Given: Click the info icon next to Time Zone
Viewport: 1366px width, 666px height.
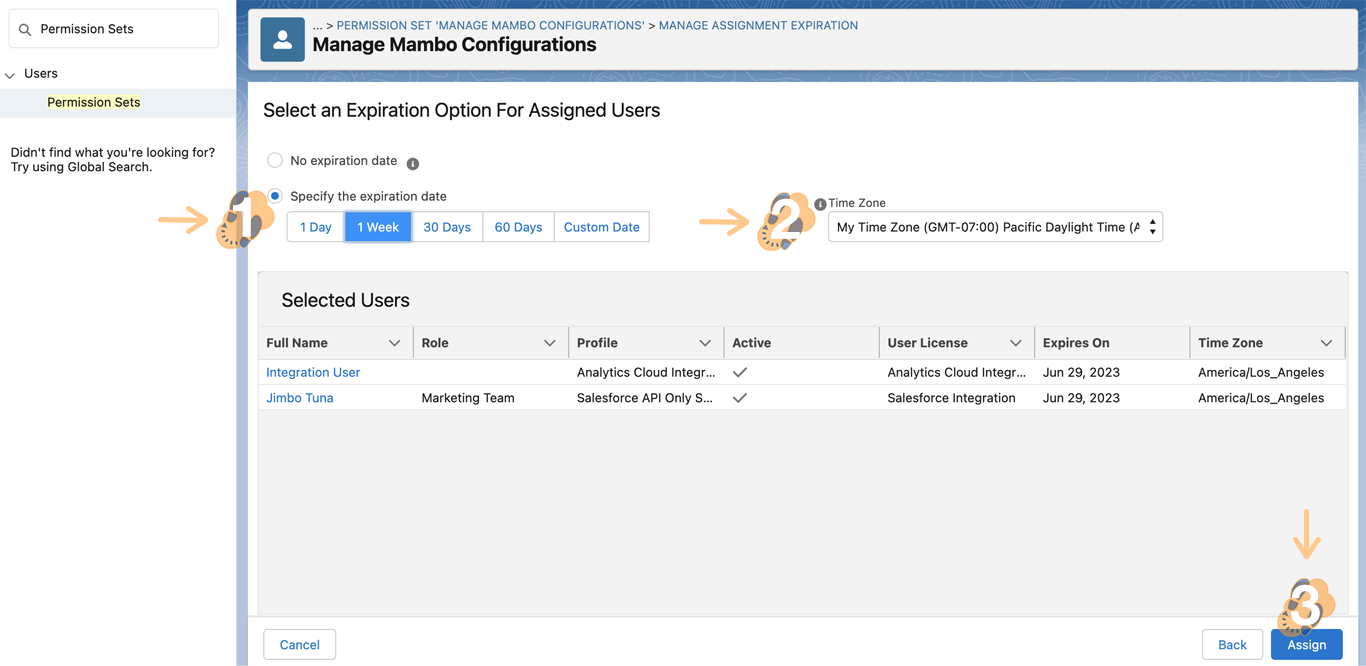Looking at the screenshot, I should click(820, 204).
